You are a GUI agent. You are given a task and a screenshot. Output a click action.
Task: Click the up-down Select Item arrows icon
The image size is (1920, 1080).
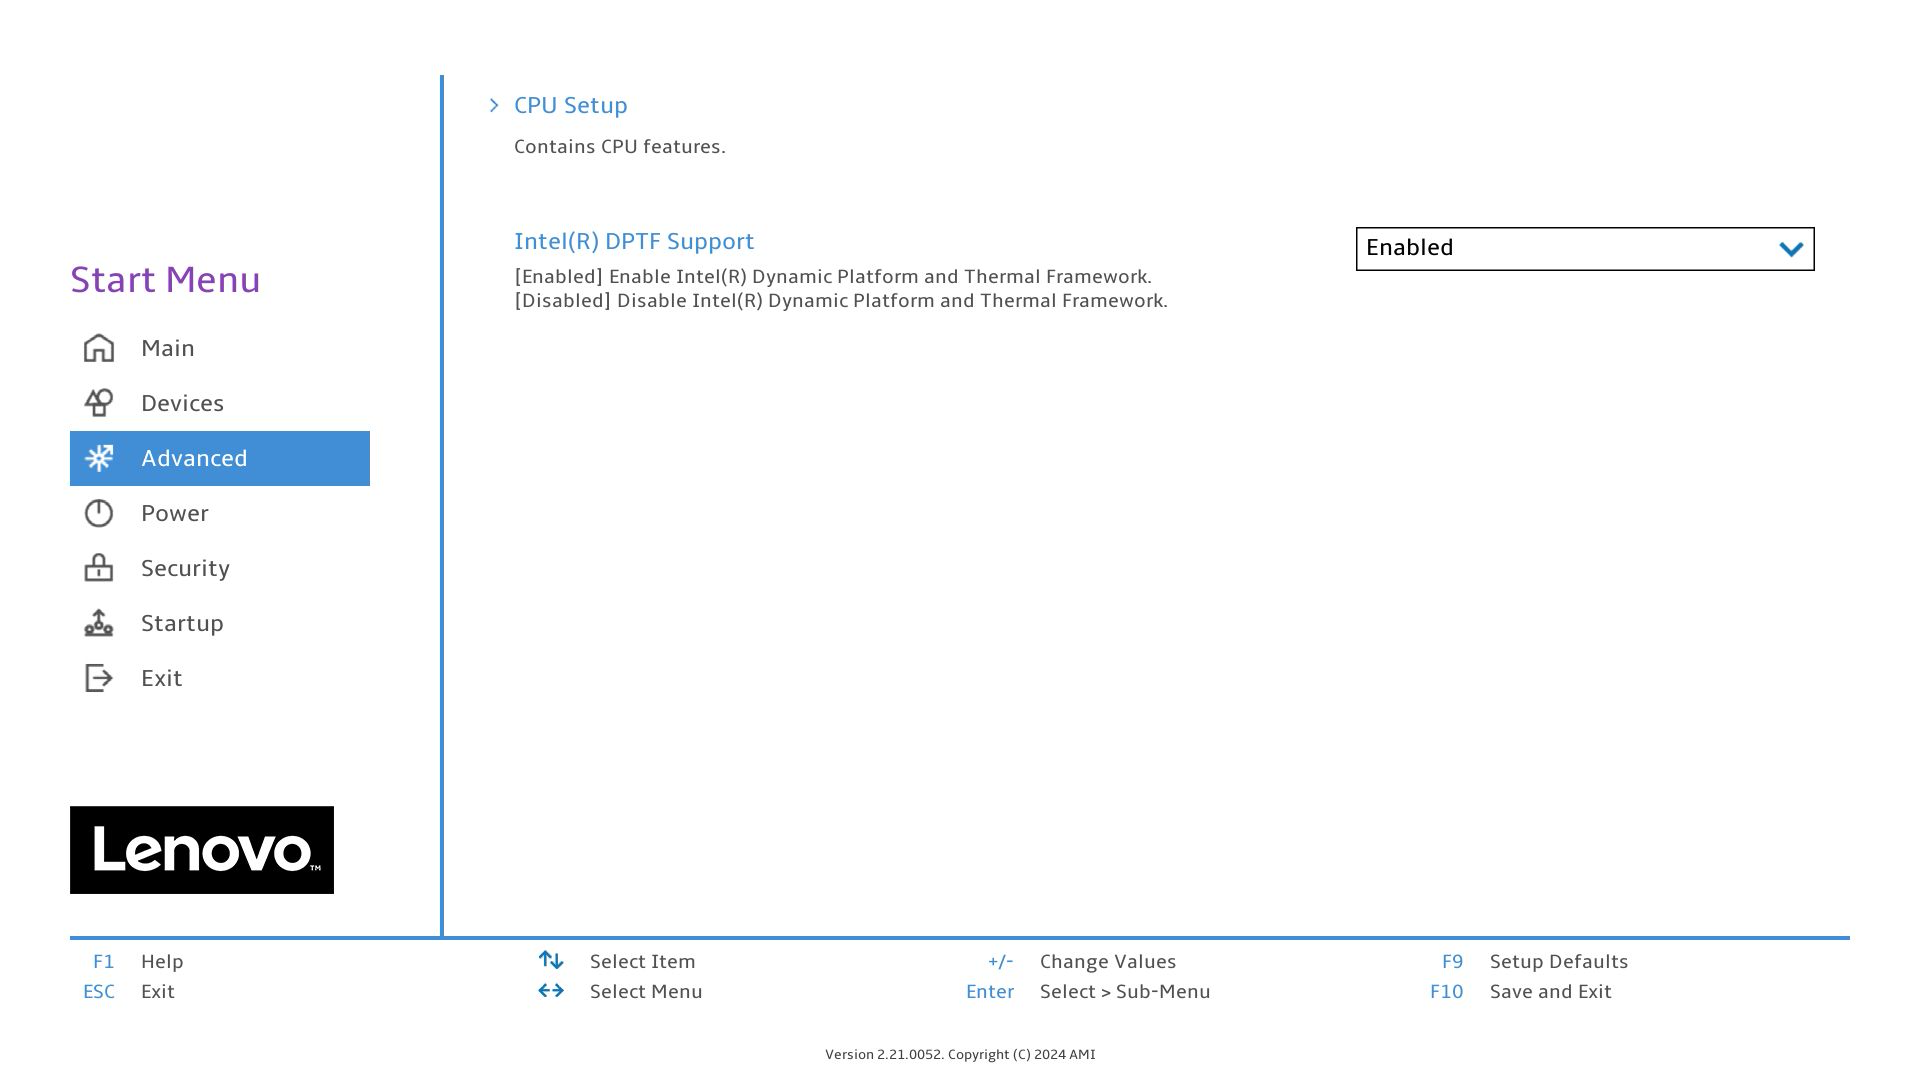click(x=551, y=960)
